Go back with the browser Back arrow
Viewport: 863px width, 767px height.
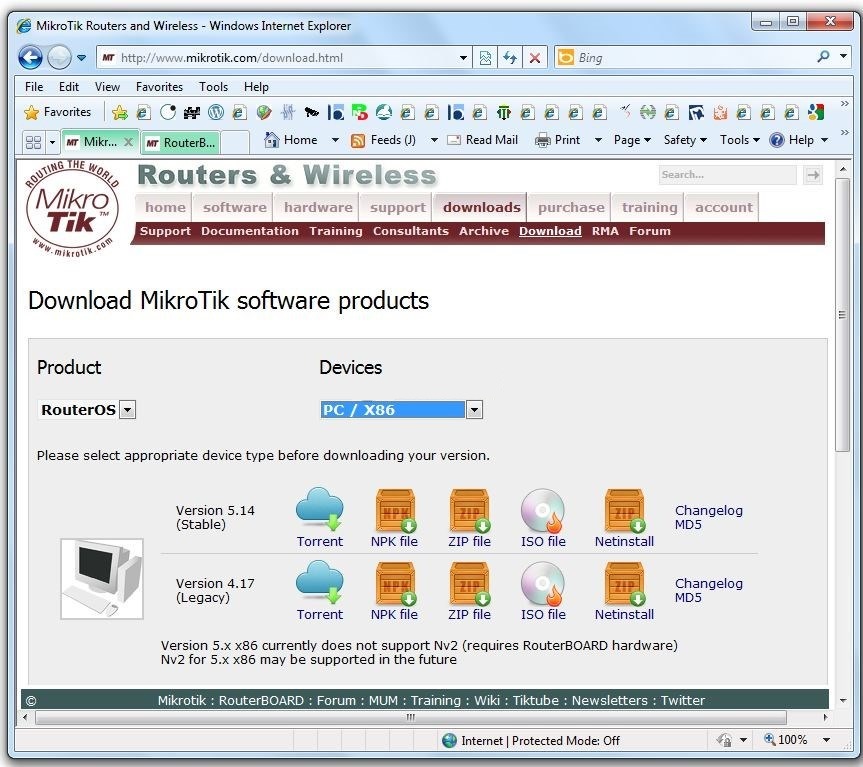(x=30, y=57)
